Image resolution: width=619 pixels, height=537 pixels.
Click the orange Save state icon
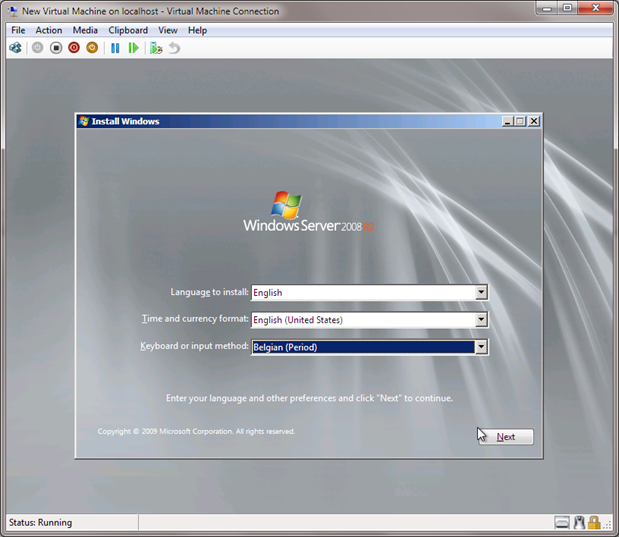[92, 48]
